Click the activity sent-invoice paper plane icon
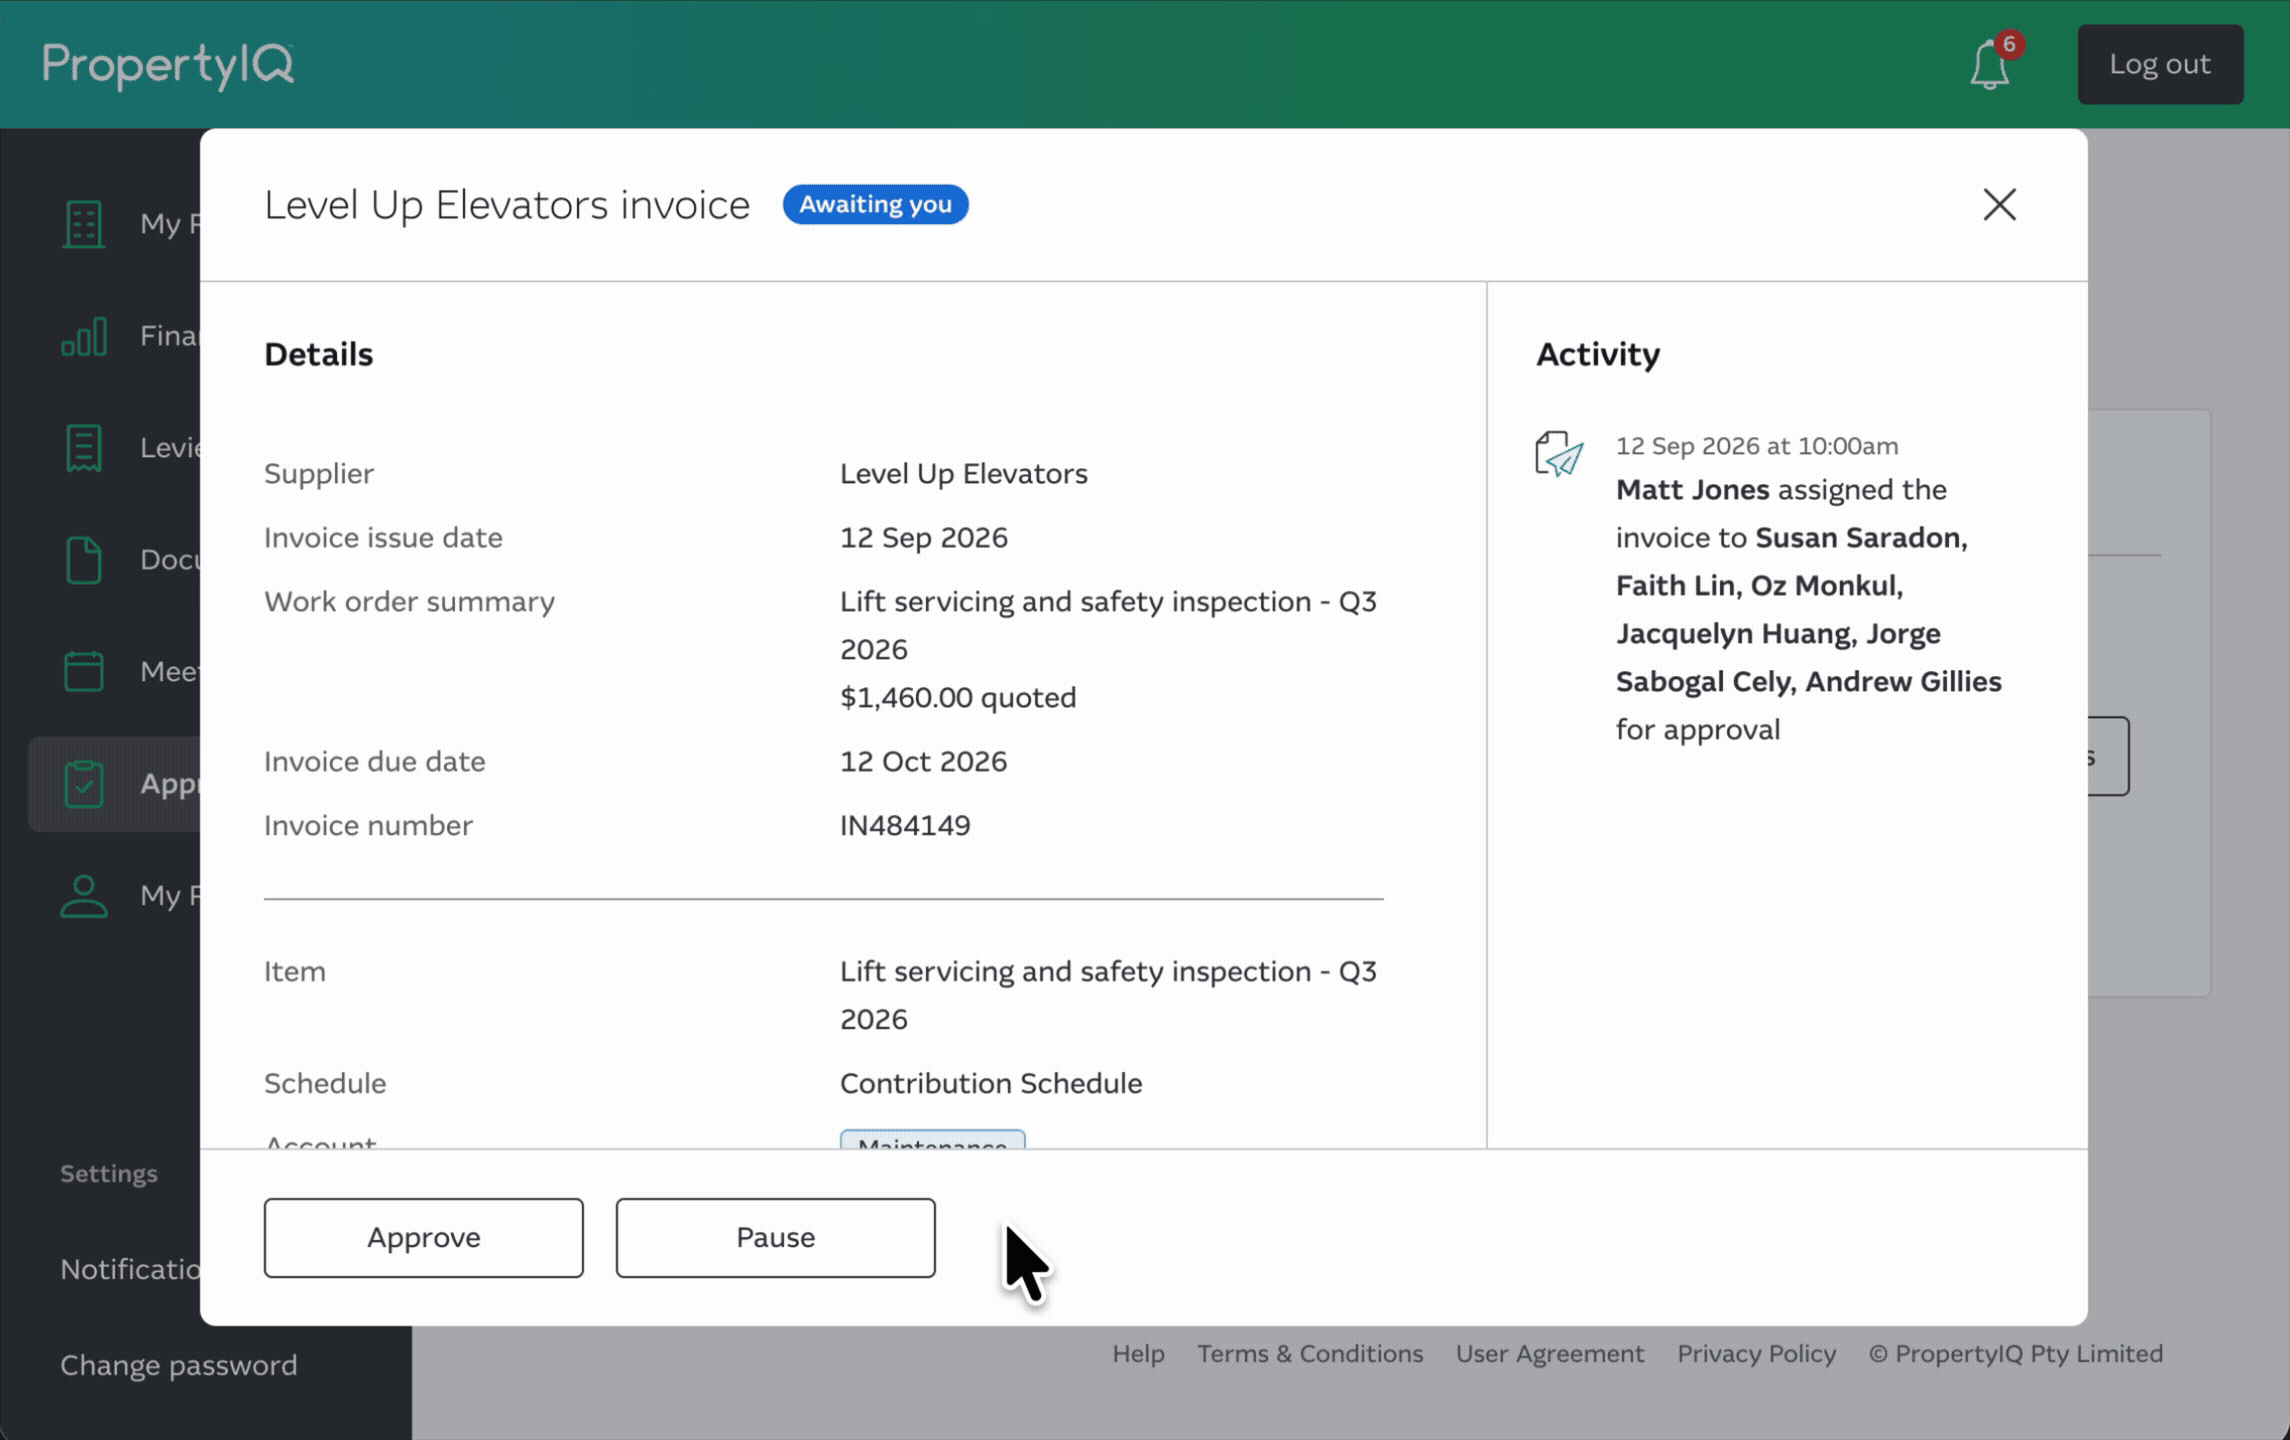This screenshot has width=2290, height=1440. (x=1559, y=454)
